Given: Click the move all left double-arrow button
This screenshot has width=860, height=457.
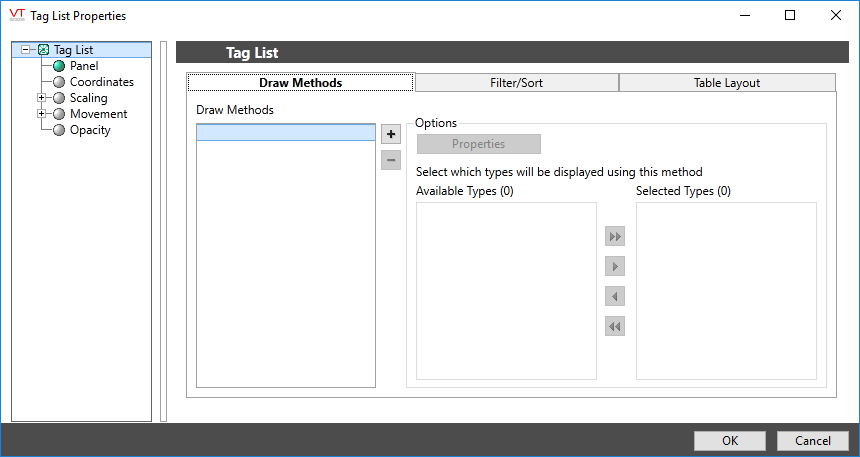Looking at the screenshot, I should click(x=615, y=327).
